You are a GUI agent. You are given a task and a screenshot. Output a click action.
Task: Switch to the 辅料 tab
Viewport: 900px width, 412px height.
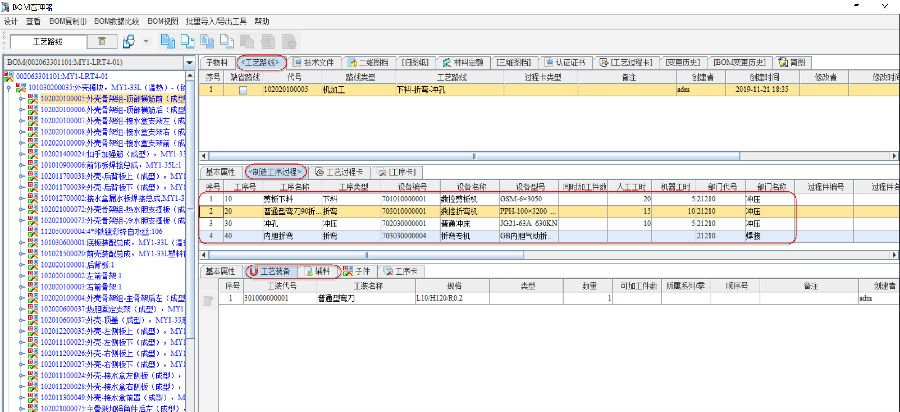tap(319, 271)
